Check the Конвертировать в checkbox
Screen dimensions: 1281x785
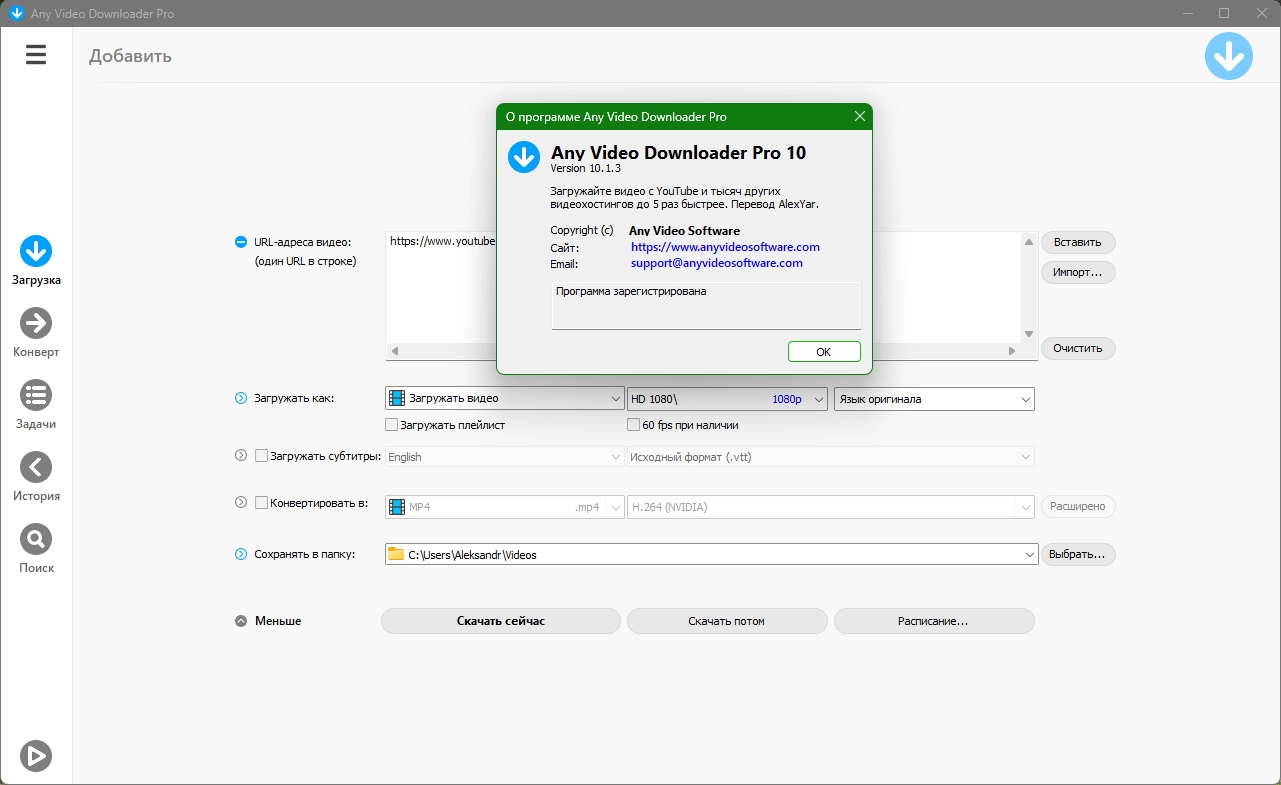[262, 503]
